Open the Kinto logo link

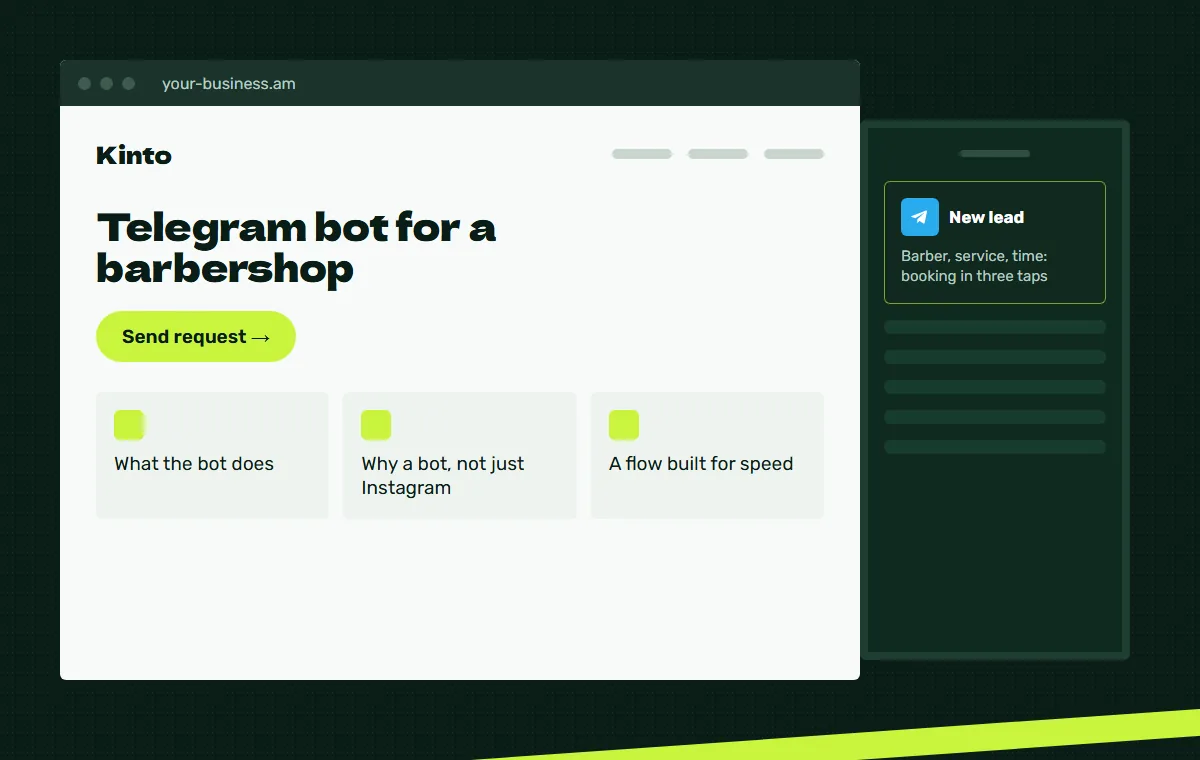(134, 155)
